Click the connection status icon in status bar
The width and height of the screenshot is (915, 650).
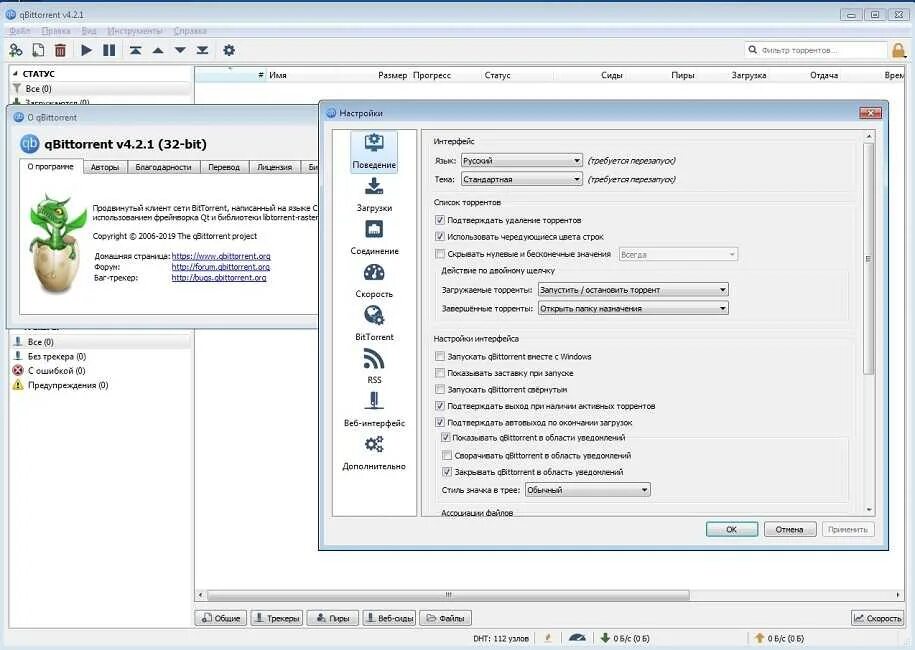548,638
